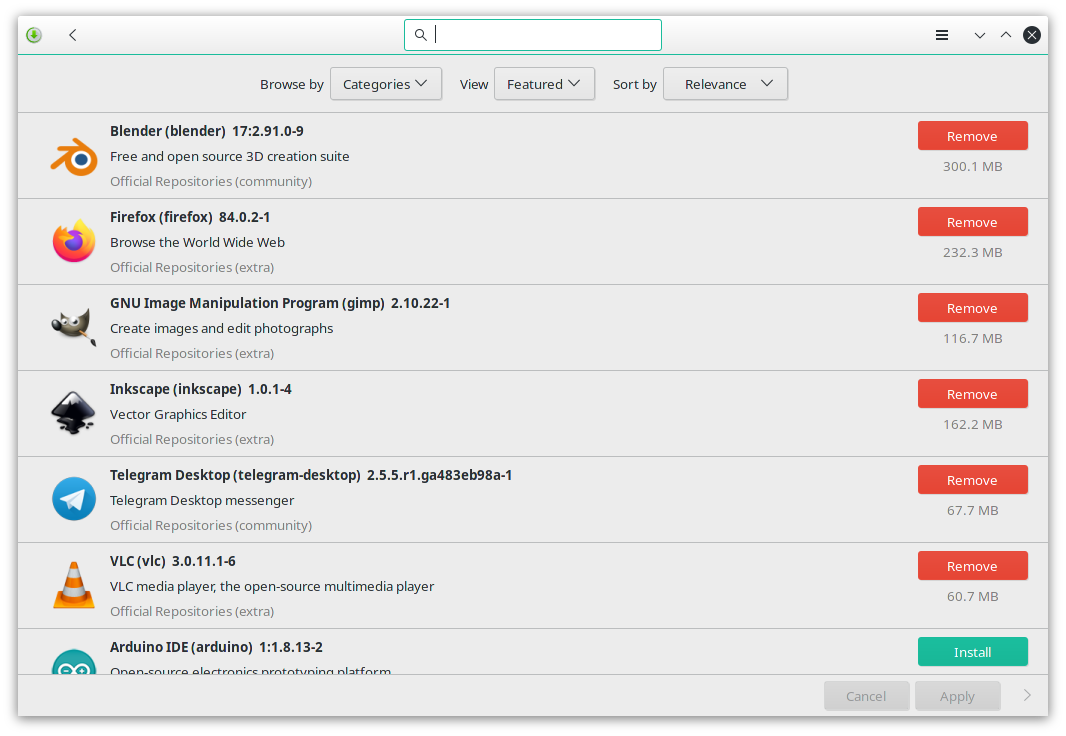1066x736 pixels.
Task: Remove Blender package
Action: click(x=972, y=136)
